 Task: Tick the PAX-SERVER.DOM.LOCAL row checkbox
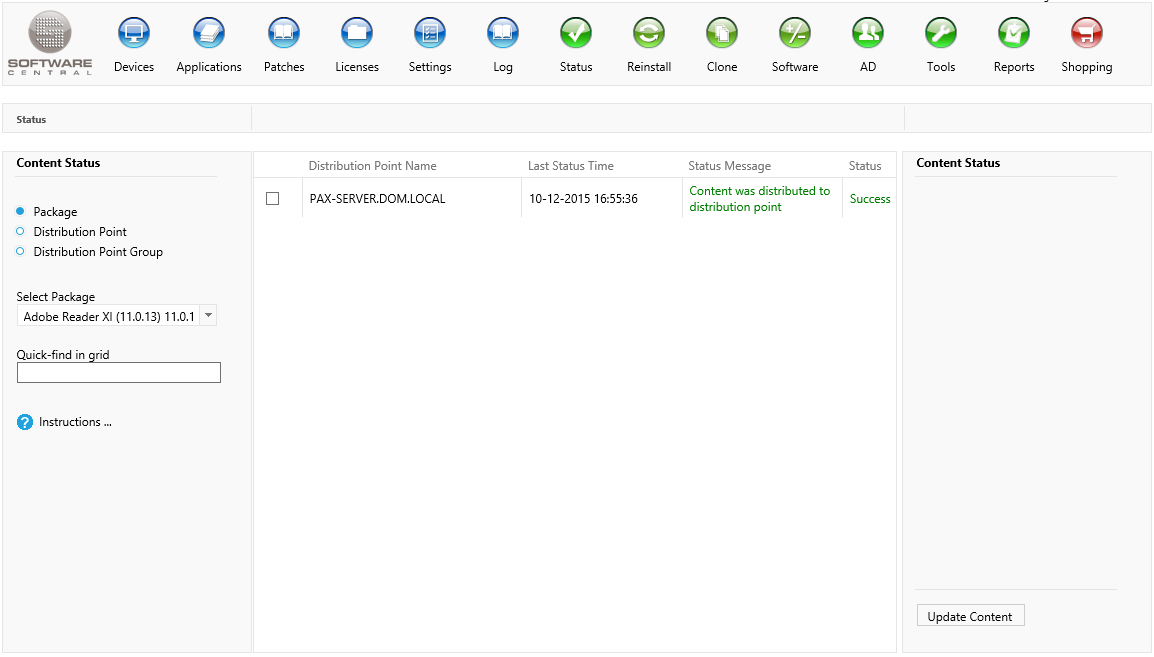pyautogui.click(x=272, y=199)
